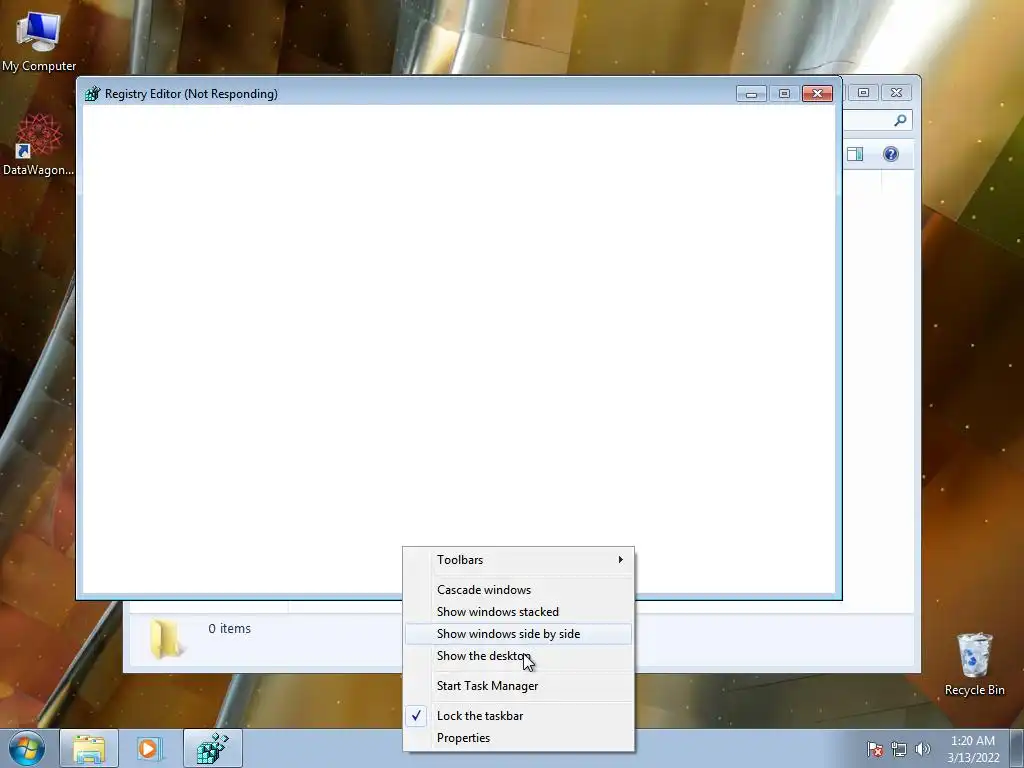Toggle the preview pane icon in Explorer window

click(855, 154)
